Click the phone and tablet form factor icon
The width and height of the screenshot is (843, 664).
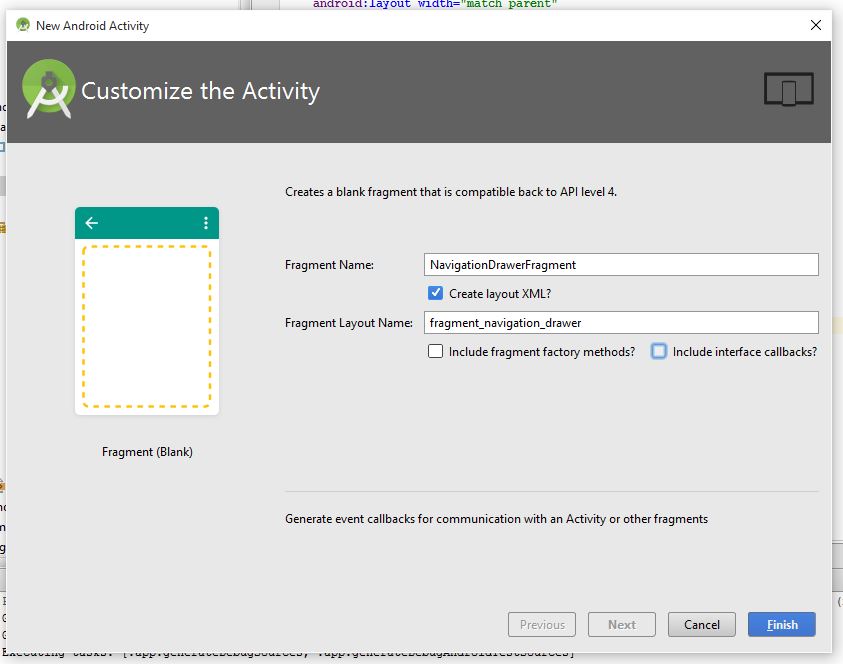pos(788,90)
